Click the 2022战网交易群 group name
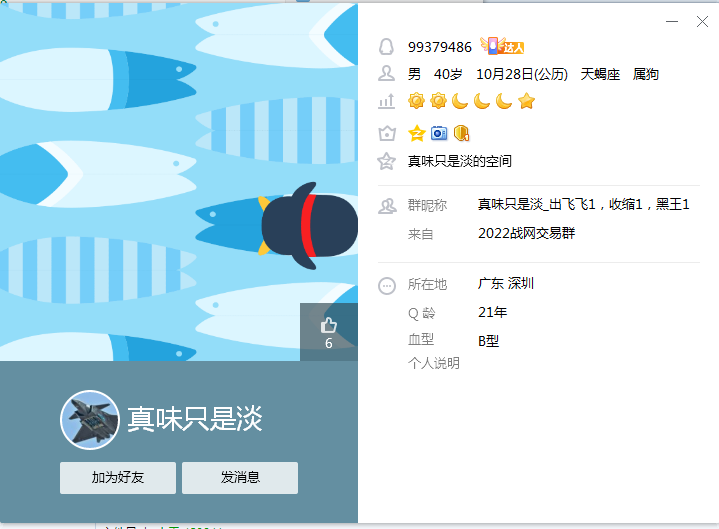The image size is (719, 529). (x=526, y=233)
